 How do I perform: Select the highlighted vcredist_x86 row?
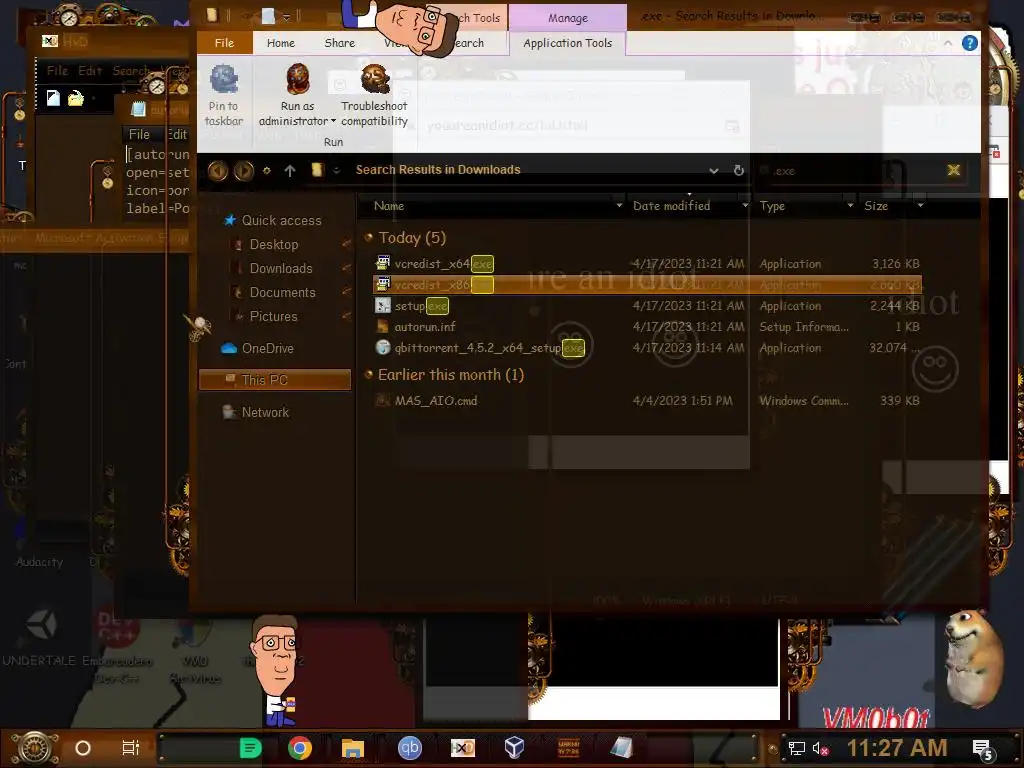coord(647,285)
